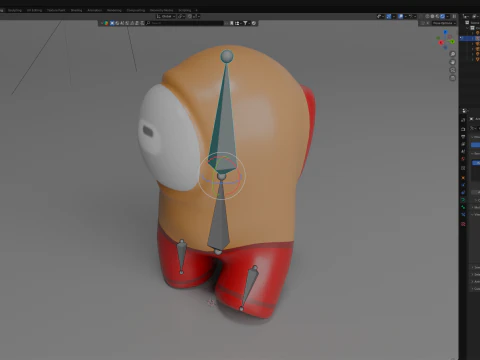Open the World properties tab
This screenshot has width=480, height=360.
point(463,159)
